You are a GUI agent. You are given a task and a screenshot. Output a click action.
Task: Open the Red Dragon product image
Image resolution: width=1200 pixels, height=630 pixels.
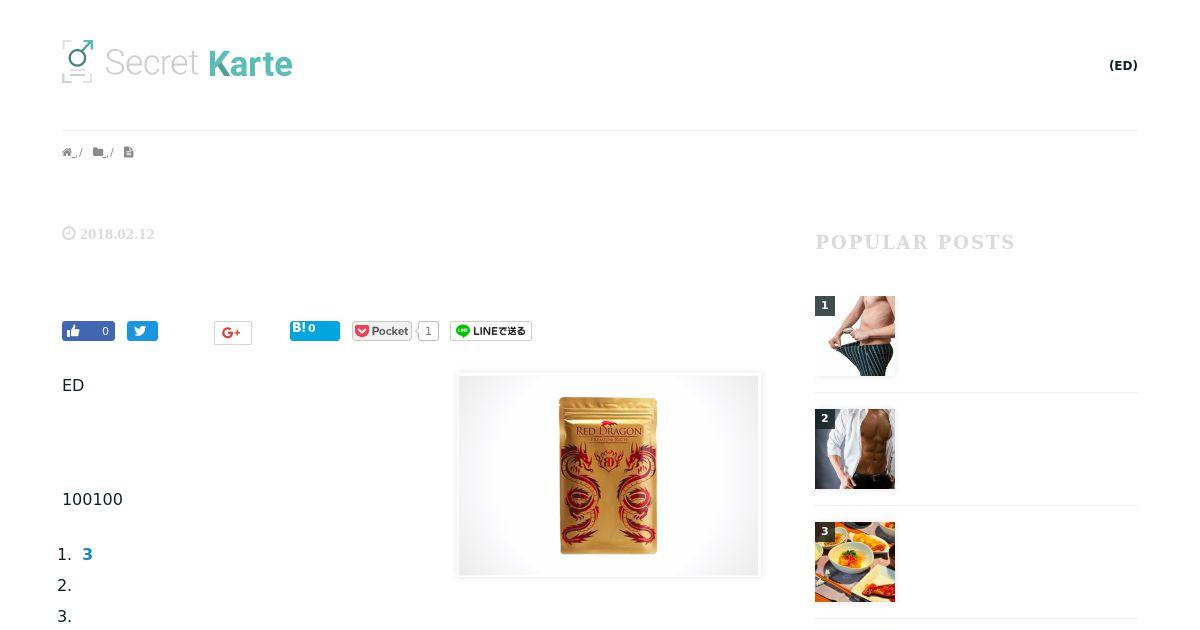point(608,475)
